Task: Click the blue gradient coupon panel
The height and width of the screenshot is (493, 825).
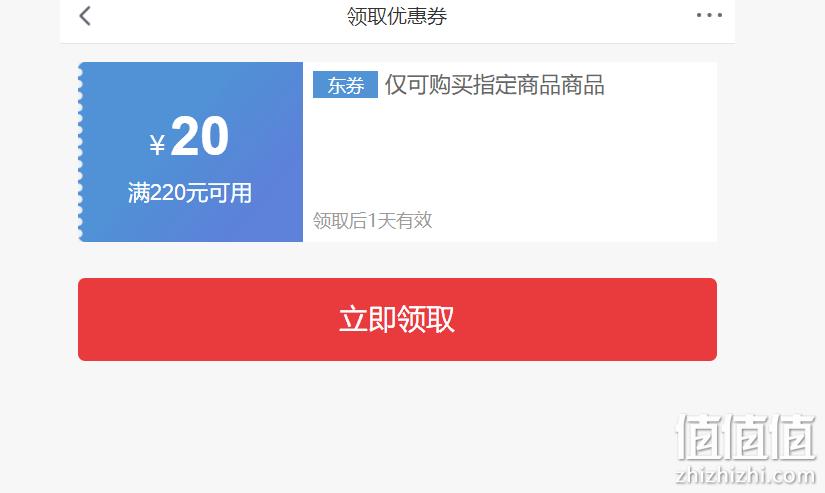Action: pyautogui.click(x=190, y=152)
